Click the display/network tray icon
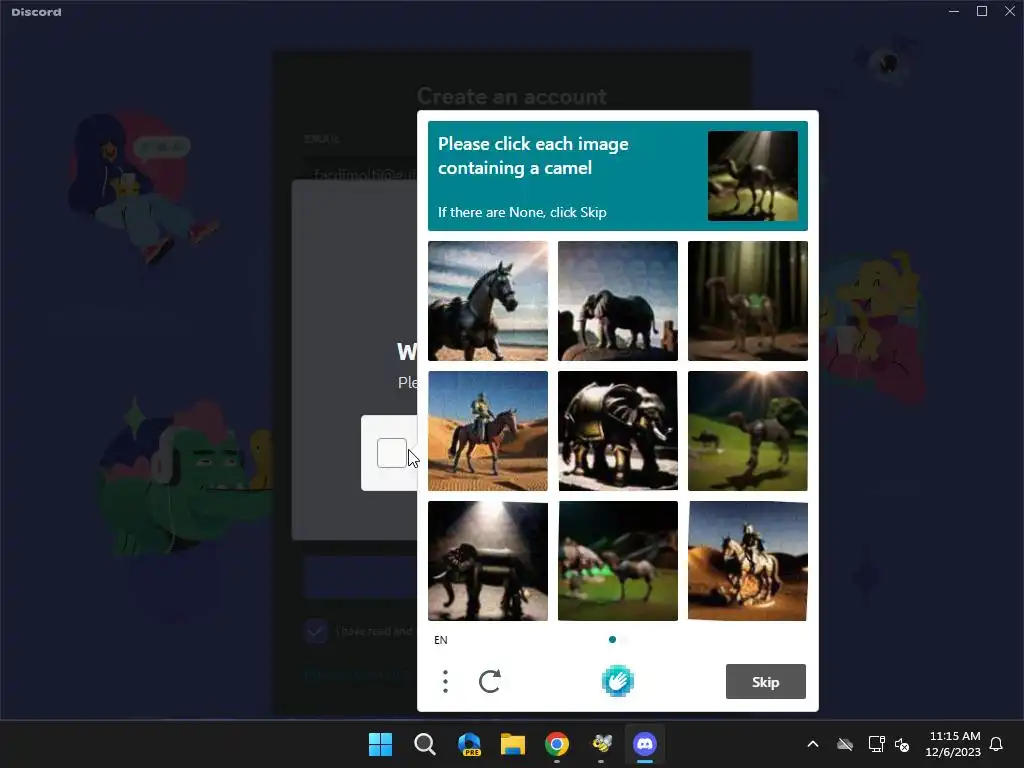 coord(876,744)
